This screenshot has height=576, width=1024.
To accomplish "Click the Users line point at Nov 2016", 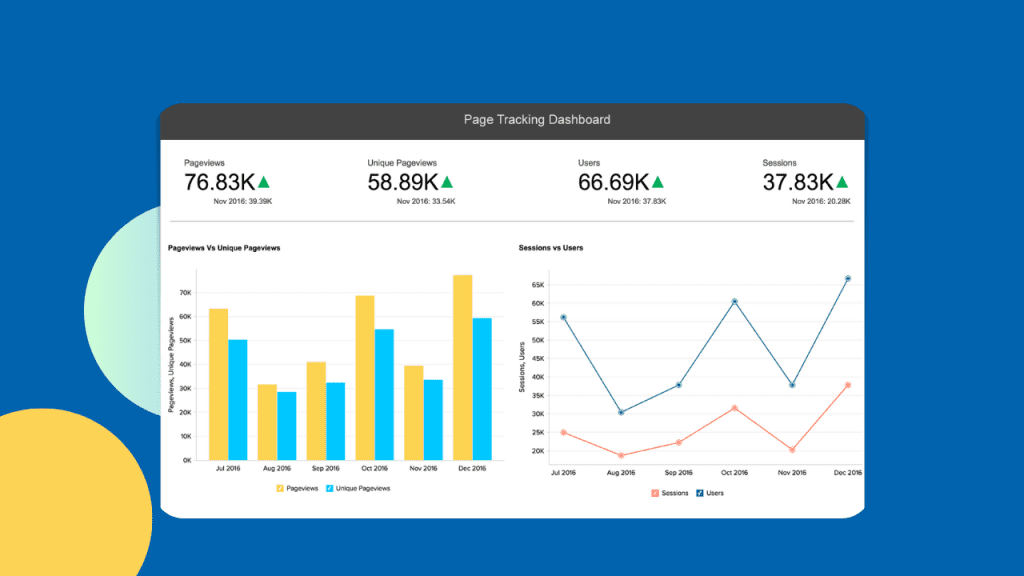I will [x=792, y=385].
